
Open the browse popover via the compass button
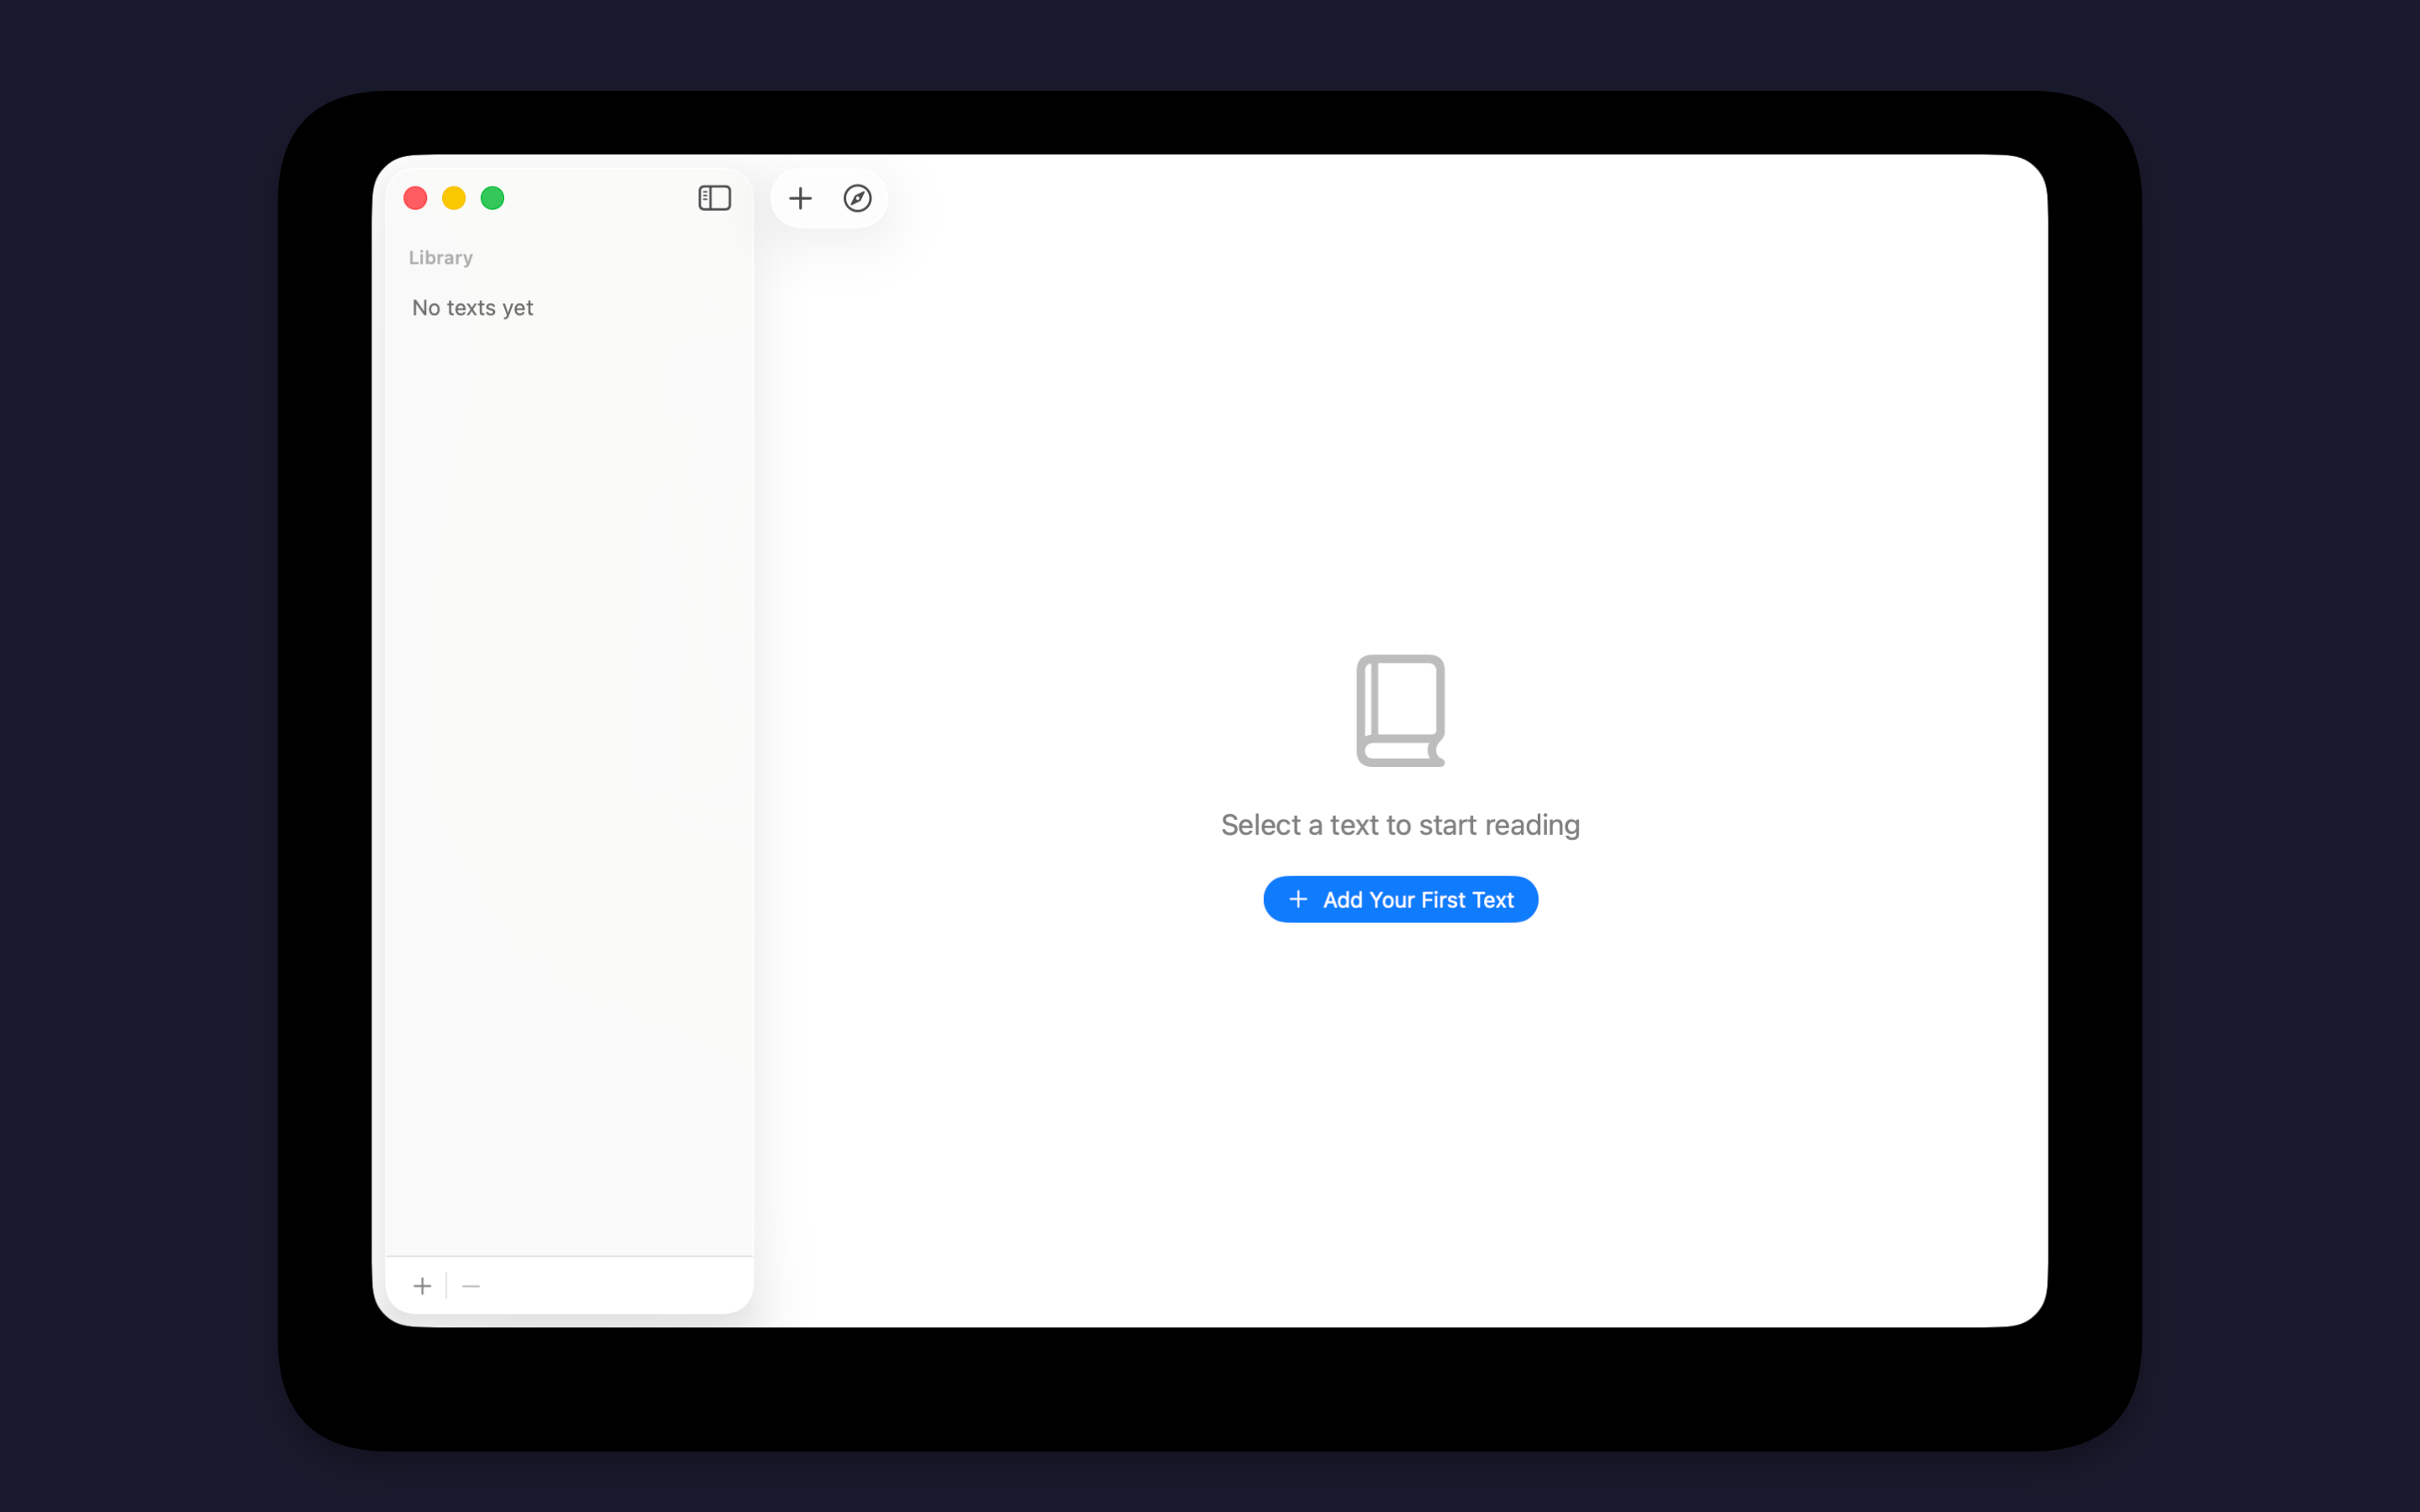858,198
